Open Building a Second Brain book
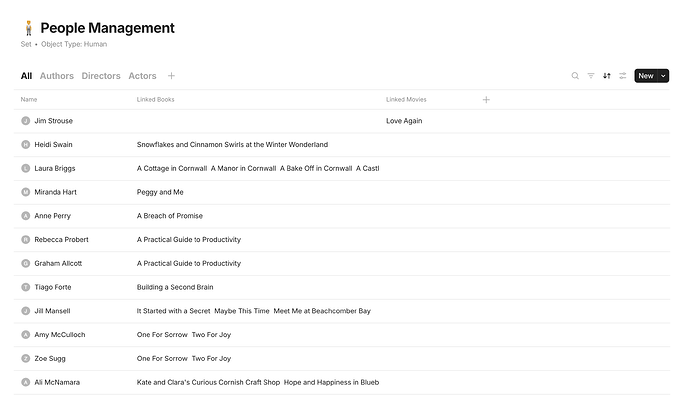 click(x=175, y=287)
